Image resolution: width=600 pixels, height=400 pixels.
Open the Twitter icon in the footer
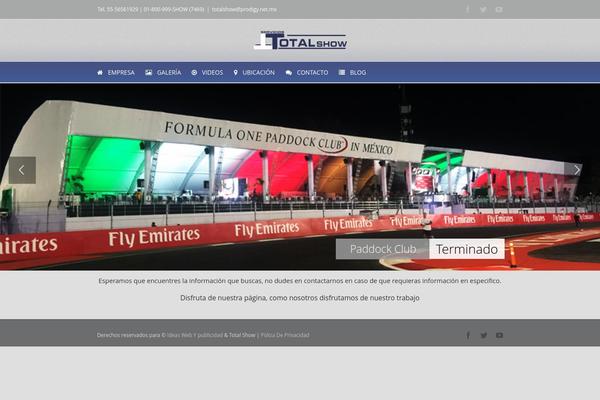pyautogui.click(x=484, y=335)
